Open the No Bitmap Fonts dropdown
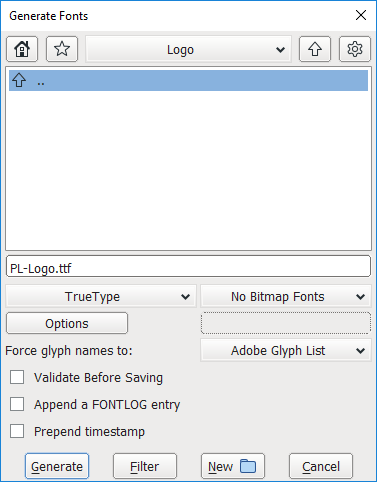Screen dimensions: 377x482 (x=286, y=296)
